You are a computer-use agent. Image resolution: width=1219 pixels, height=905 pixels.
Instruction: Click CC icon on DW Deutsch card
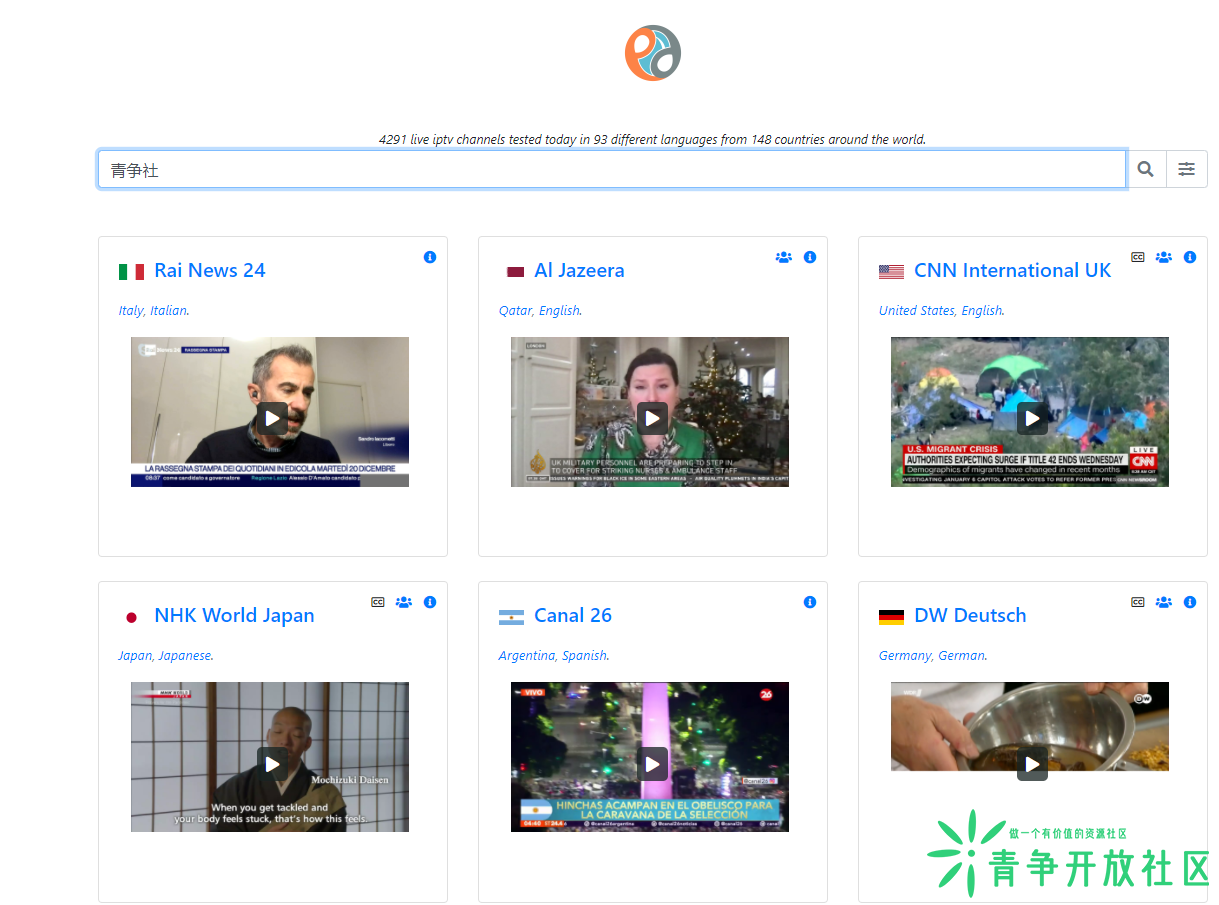(x=1138, y=602)
